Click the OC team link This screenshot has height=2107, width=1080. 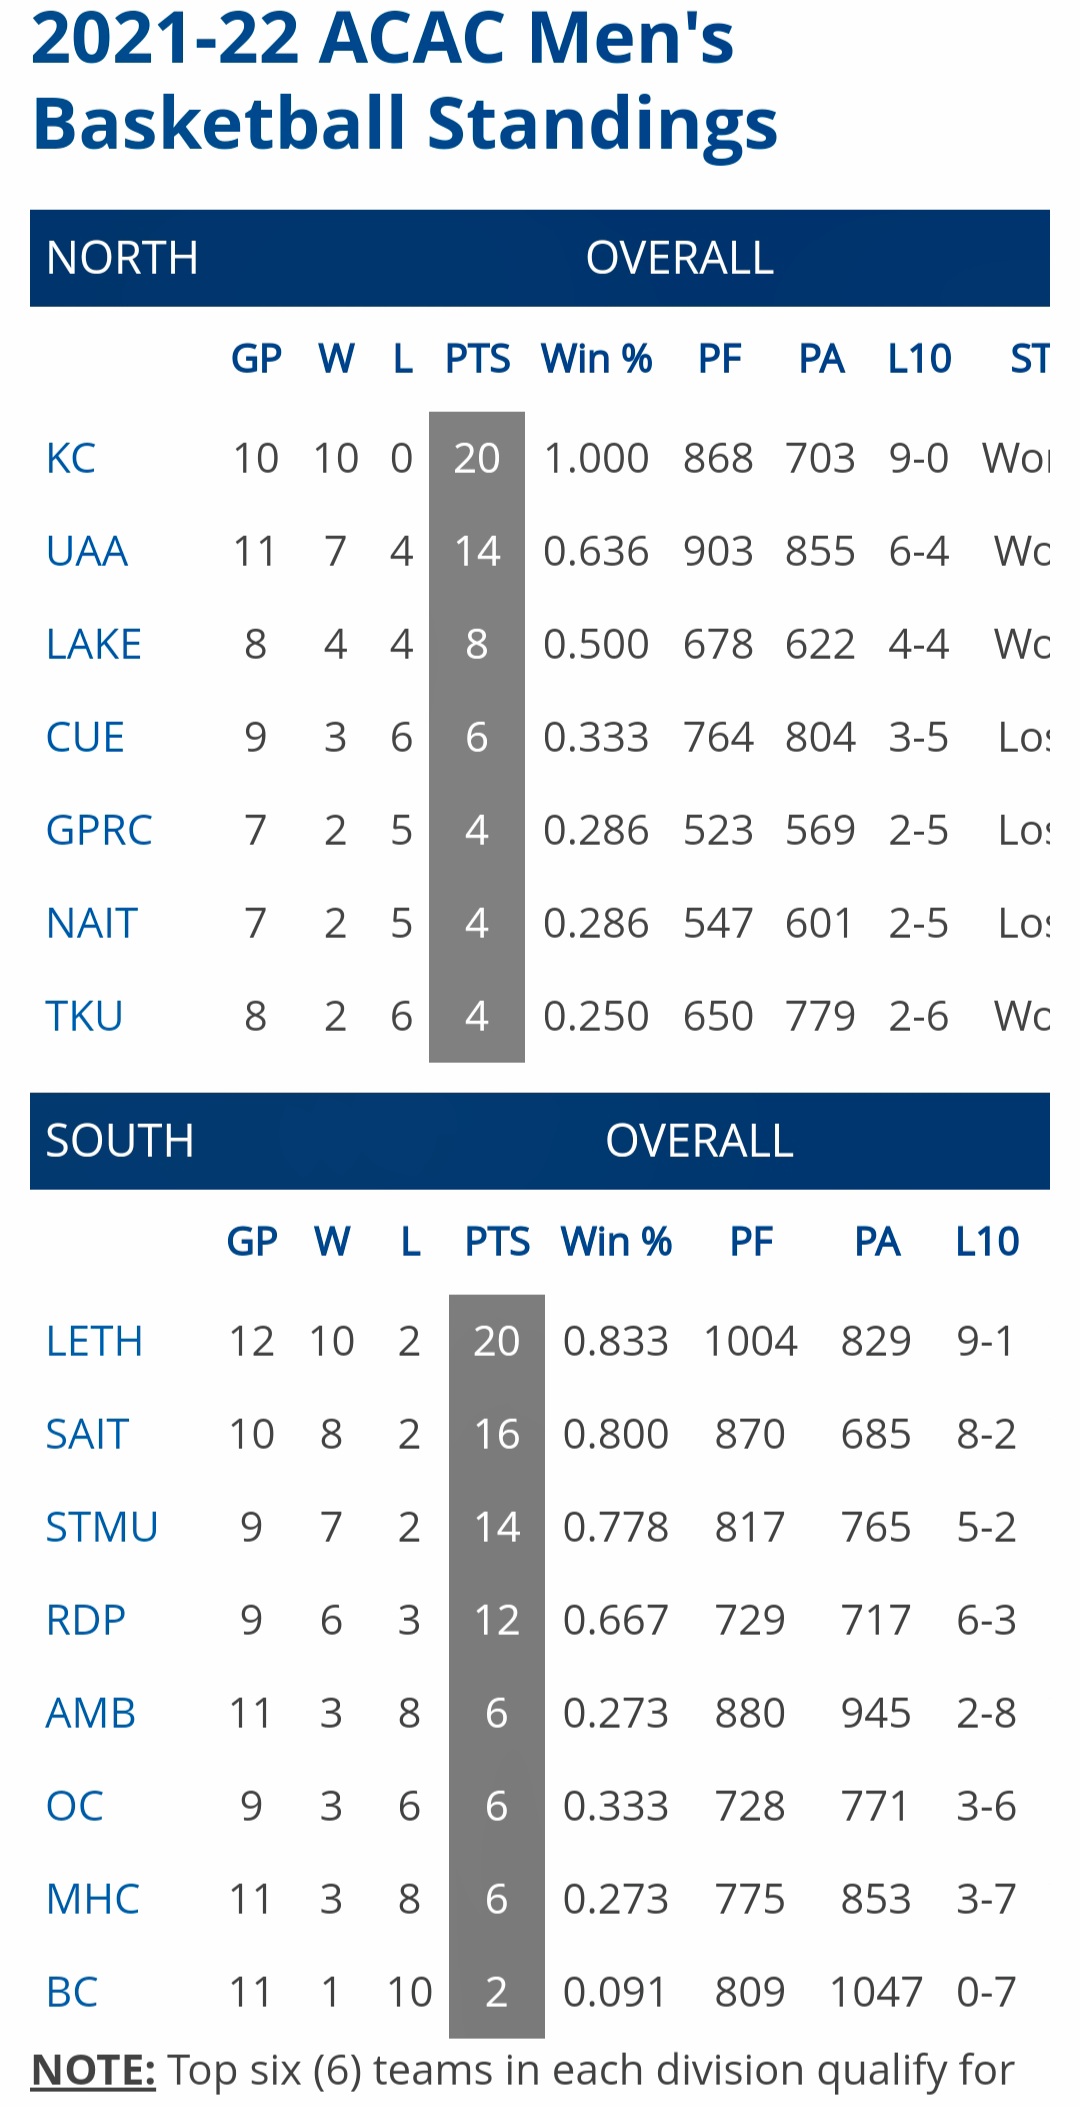(75, 1807)
